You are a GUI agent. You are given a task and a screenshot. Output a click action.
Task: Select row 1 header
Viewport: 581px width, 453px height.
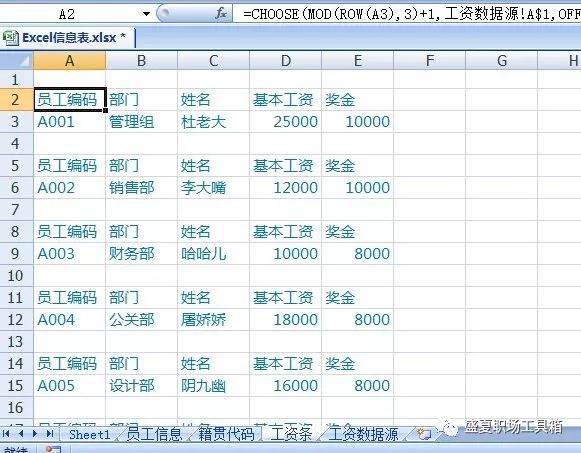(x=17, y=79)
